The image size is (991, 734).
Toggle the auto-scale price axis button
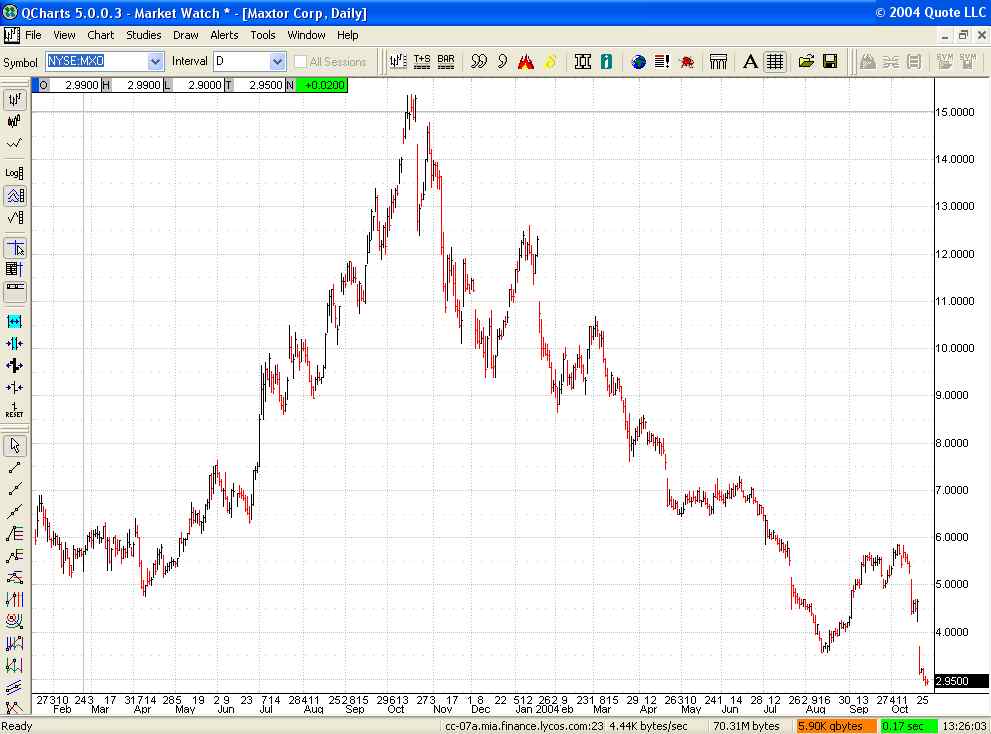15,195
